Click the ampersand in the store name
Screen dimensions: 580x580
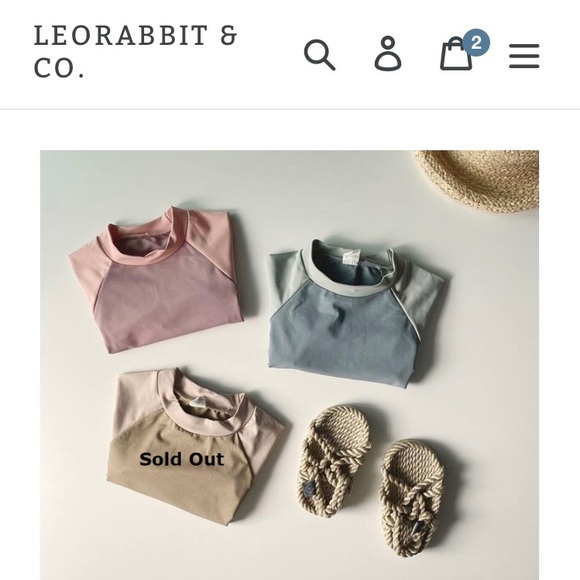[x=228, y=36]
